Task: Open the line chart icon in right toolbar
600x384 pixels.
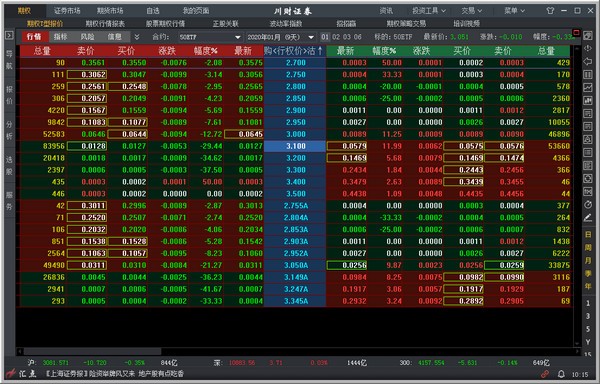Action: pyautogui.click(x=588, y=88)
